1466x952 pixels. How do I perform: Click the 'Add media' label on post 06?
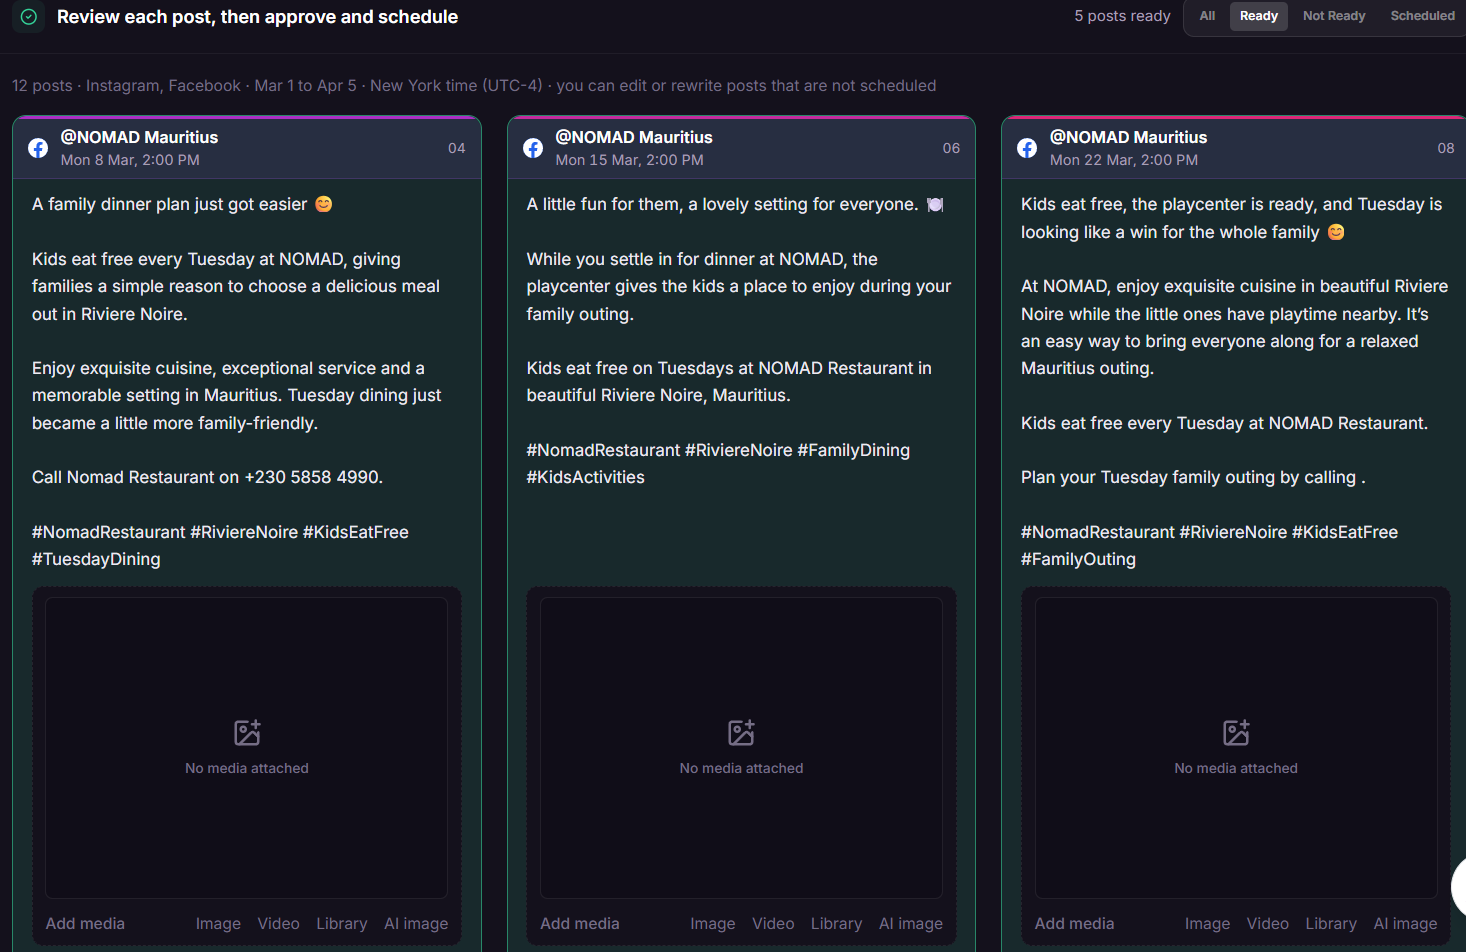pos(580,924)
